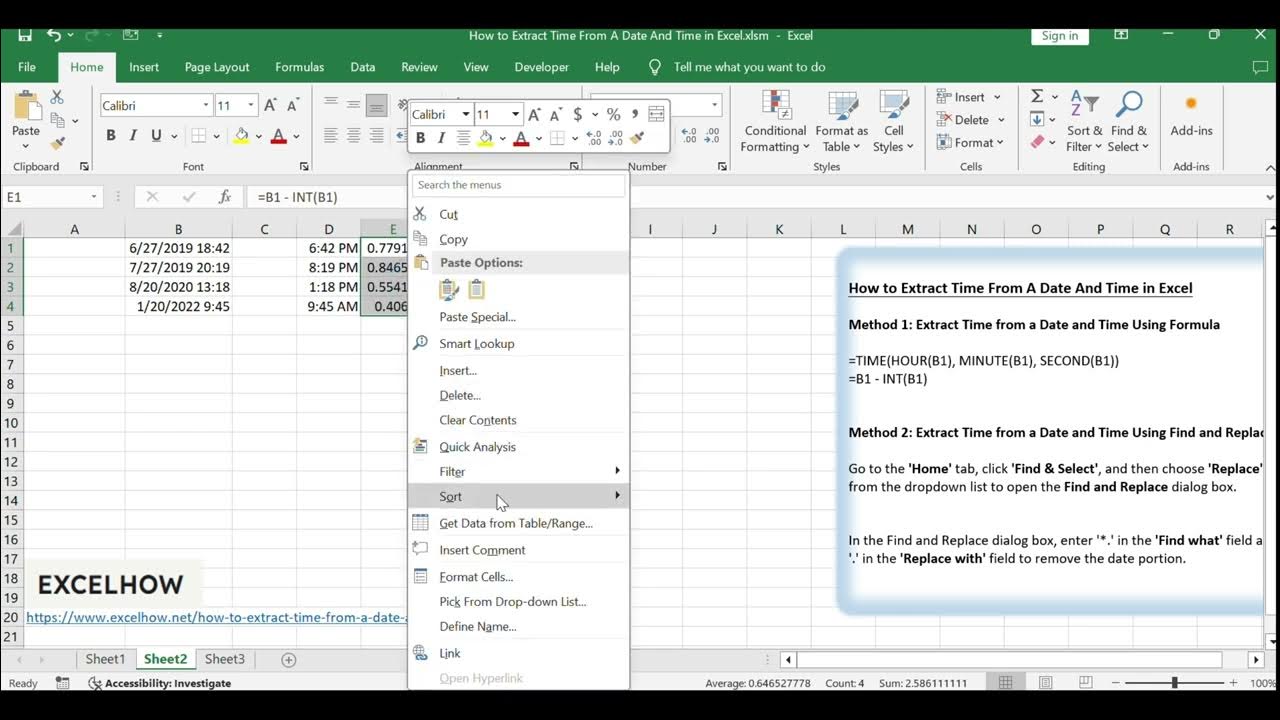This screenshot has width=1280, height=720.
Task: Click the ribbon Increase Font Size icon
Action: (x=271, y=105)
